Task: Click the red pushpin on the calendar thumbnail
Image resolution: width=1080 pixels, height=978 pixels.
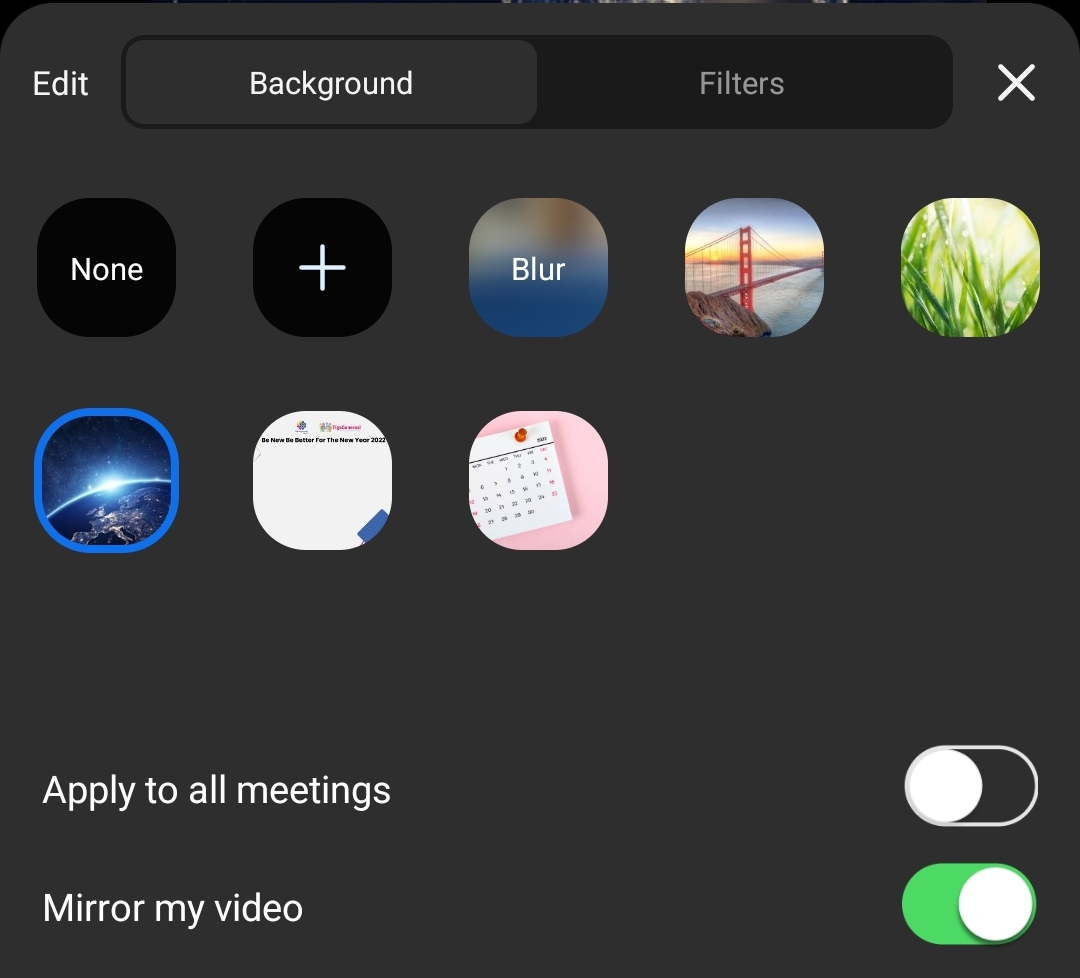Action: (x=521, y=436)
